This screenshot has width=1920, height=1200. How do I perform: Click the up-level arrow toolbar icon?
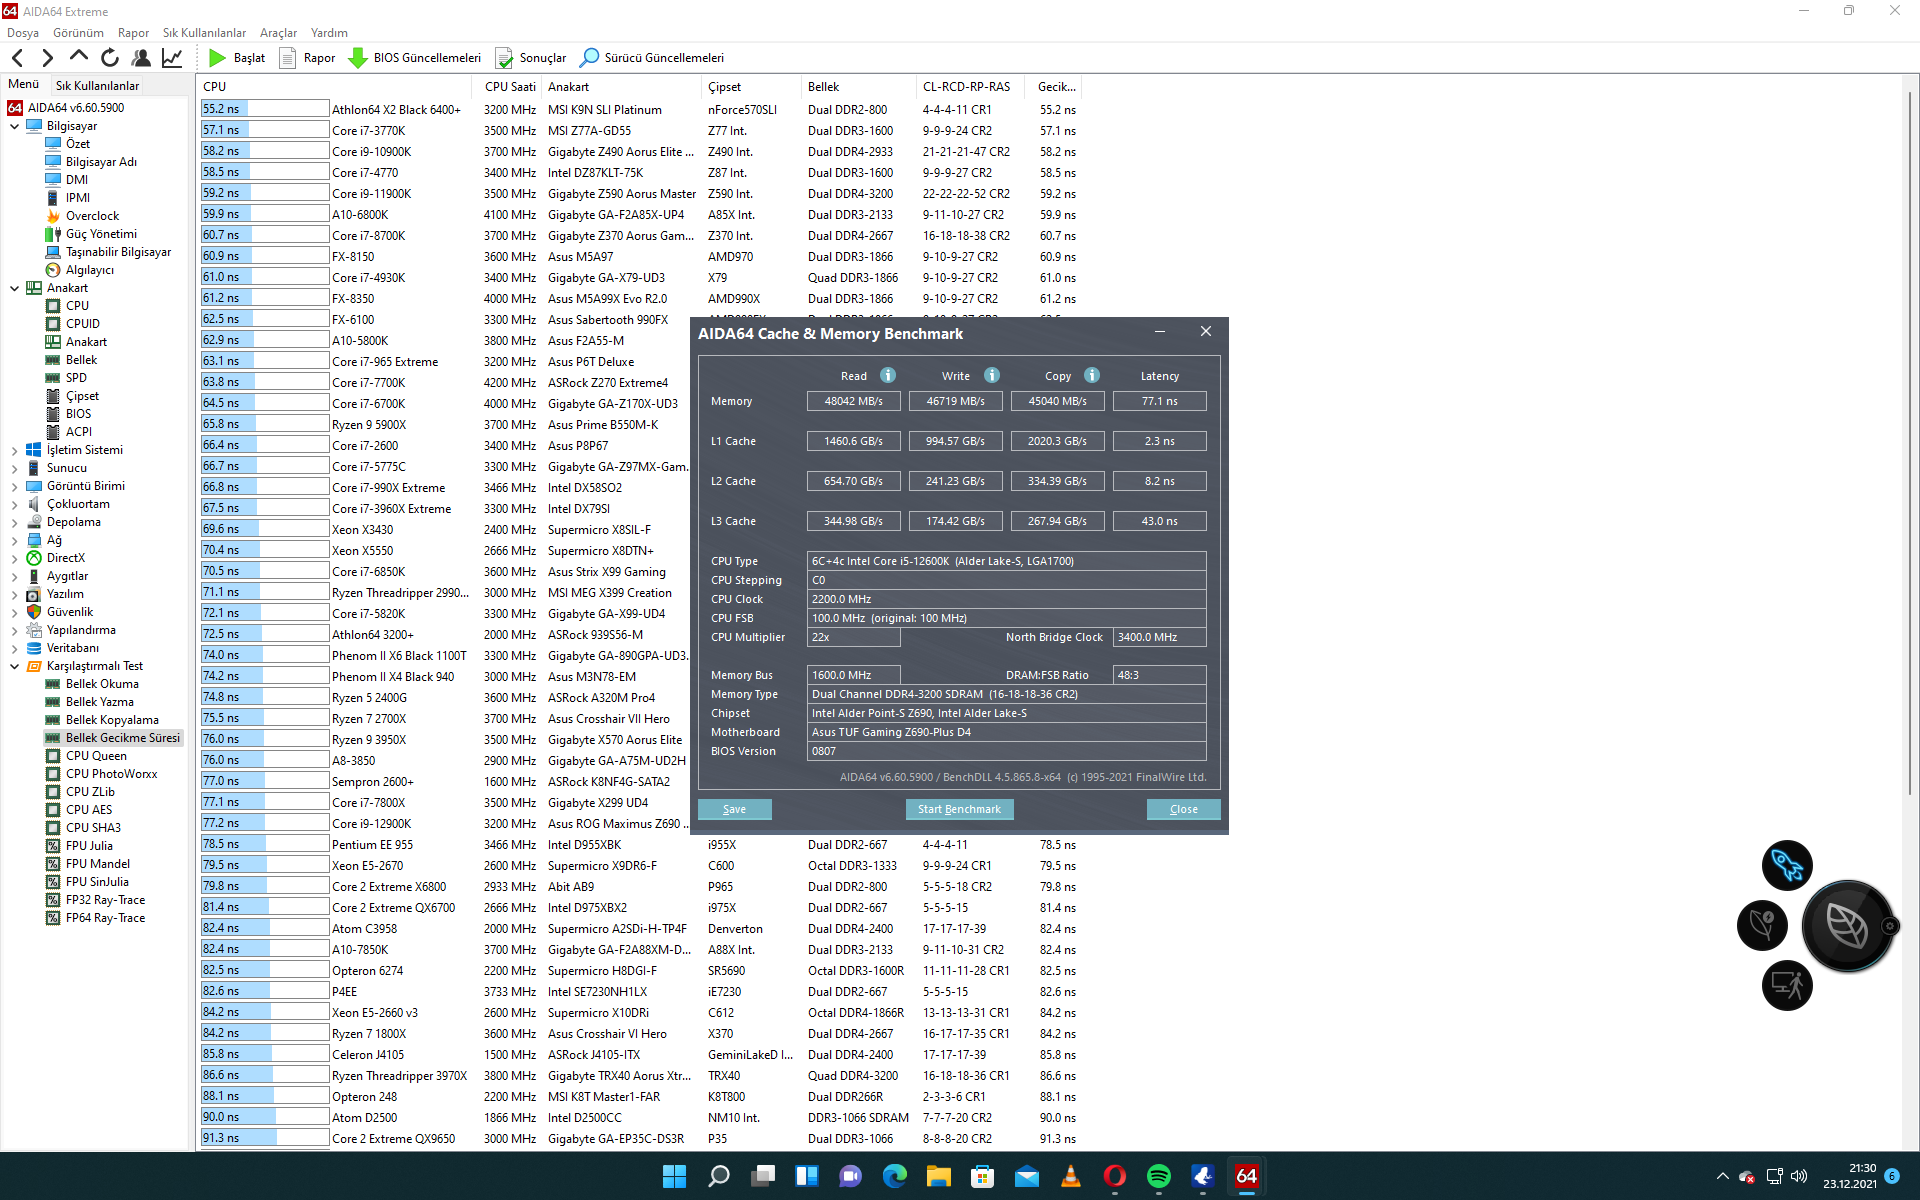(78, 58)
